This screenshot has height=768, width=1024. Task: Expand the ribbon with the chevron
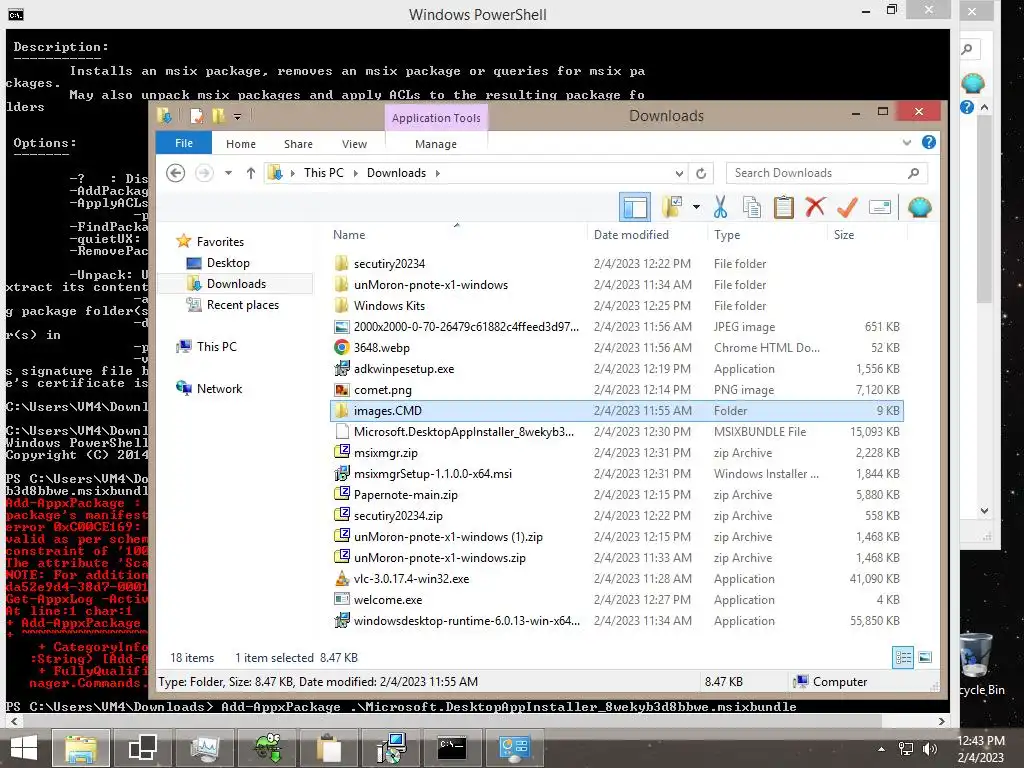point(906,142)
